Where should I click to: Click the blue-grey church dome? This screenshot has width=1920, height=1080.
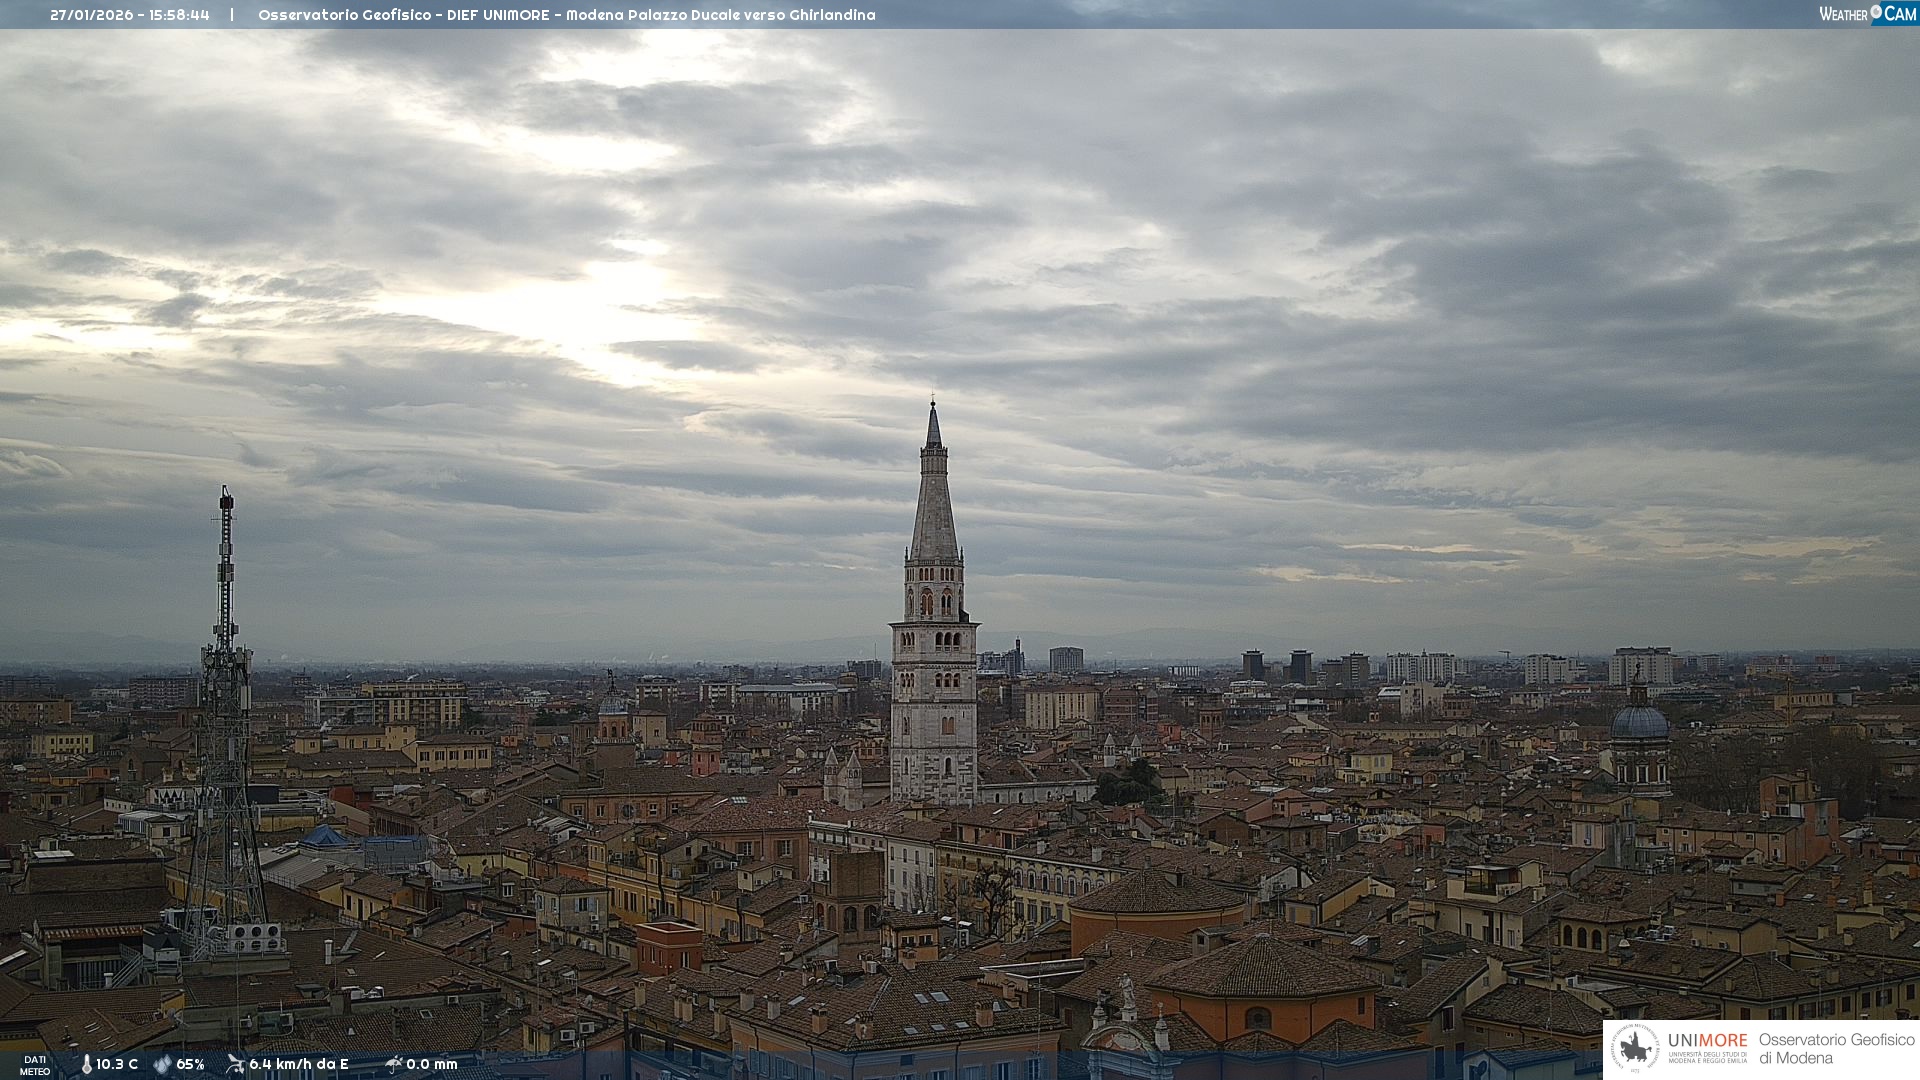coord(1639,723)
